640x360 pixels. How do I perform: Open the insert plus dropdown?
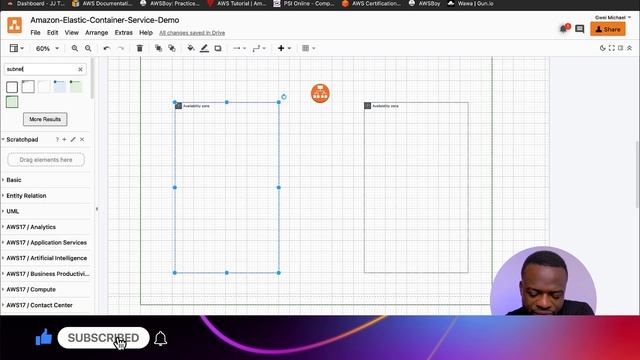click(x=284, y=48)
